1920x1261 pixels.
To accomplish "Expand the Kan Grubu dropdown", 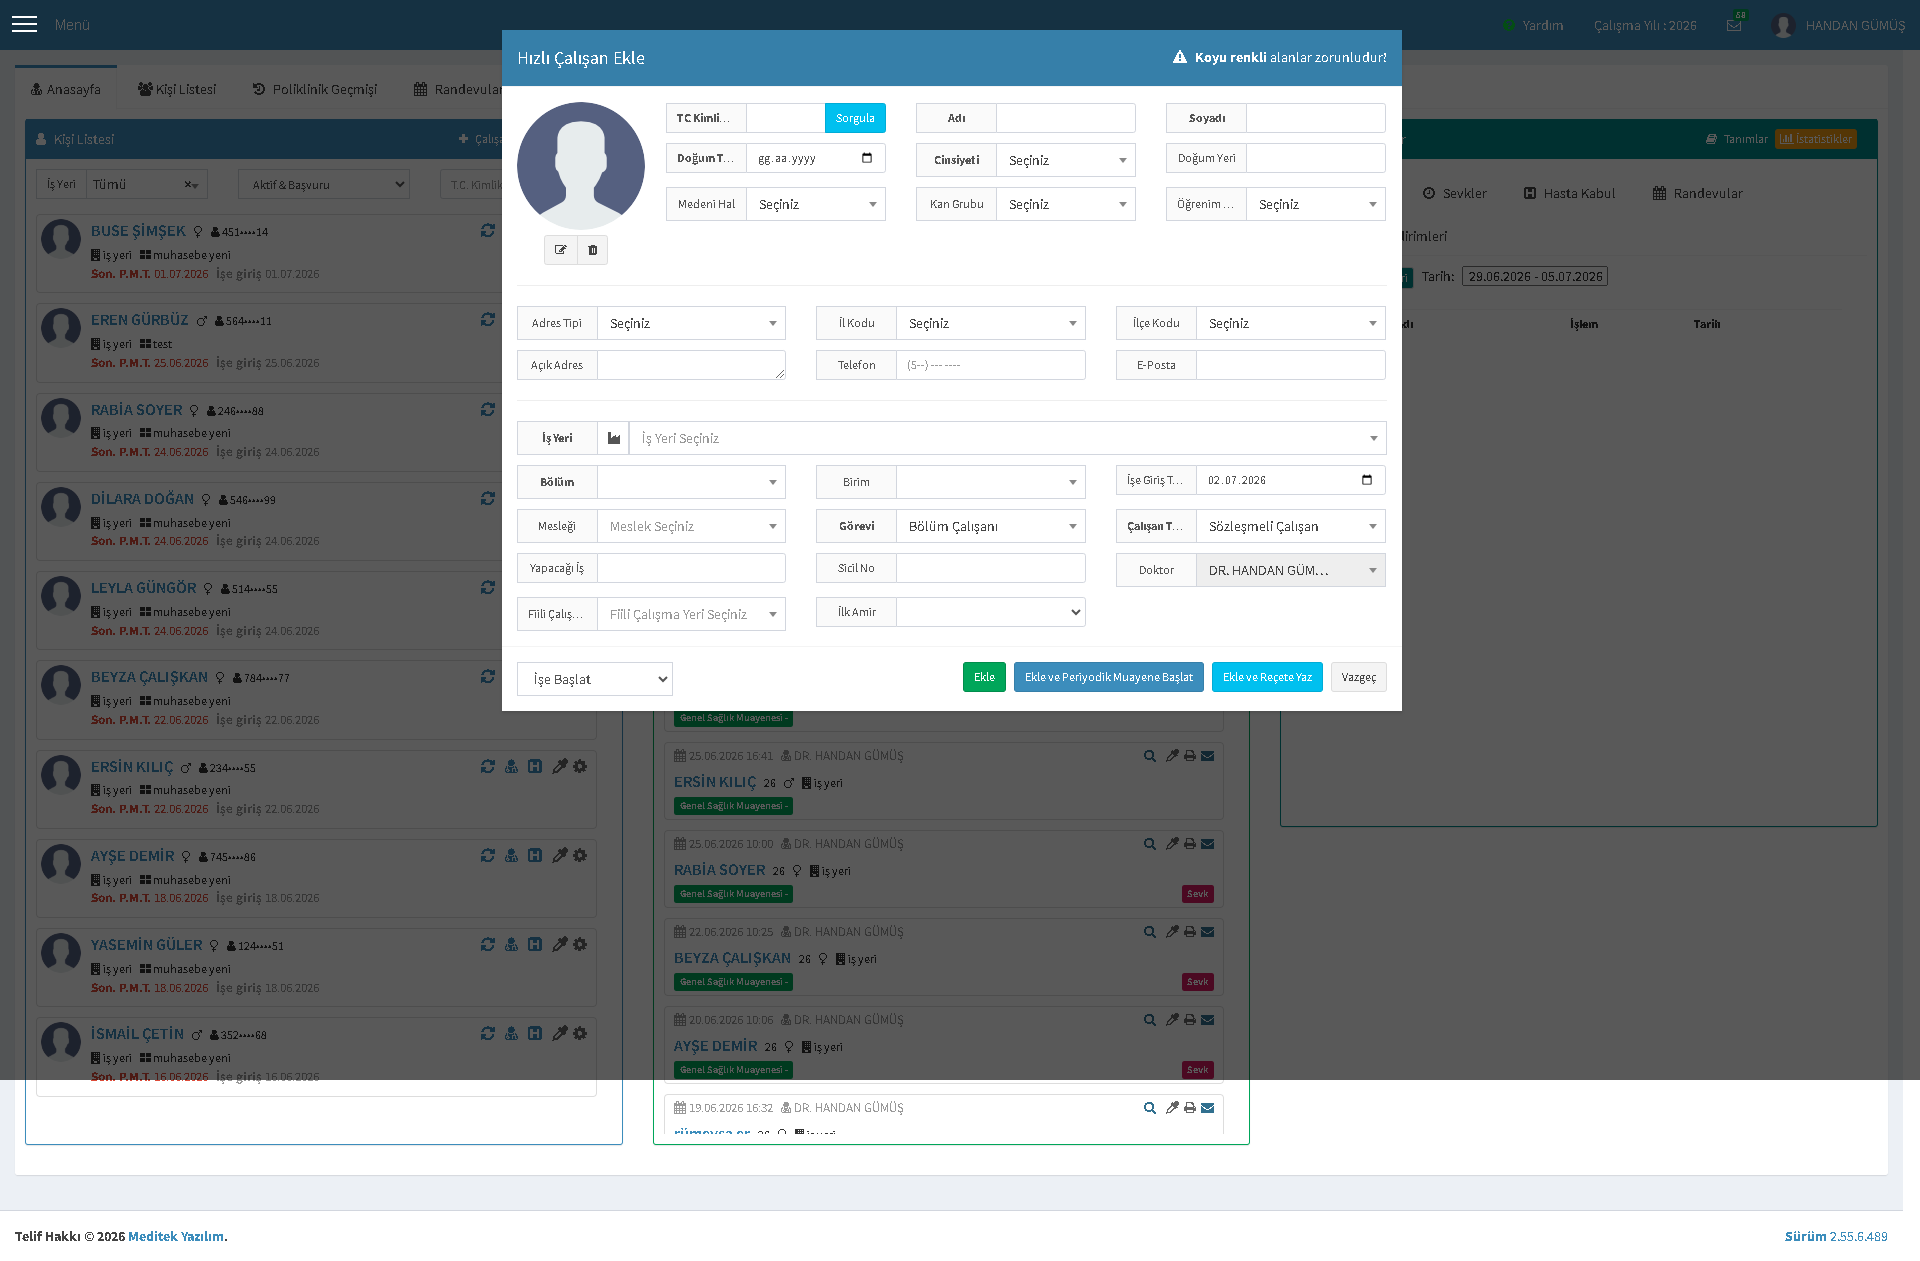I will [1066, 204].
